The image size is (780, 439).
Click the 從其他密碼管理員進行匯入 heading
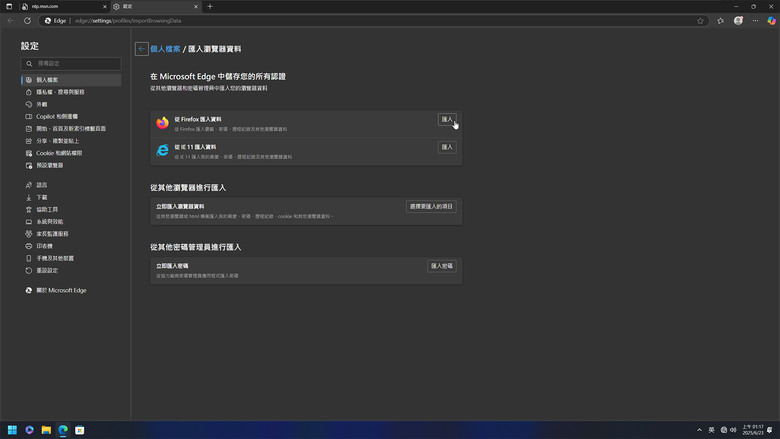pyautogui.click(x=195, y=247)
